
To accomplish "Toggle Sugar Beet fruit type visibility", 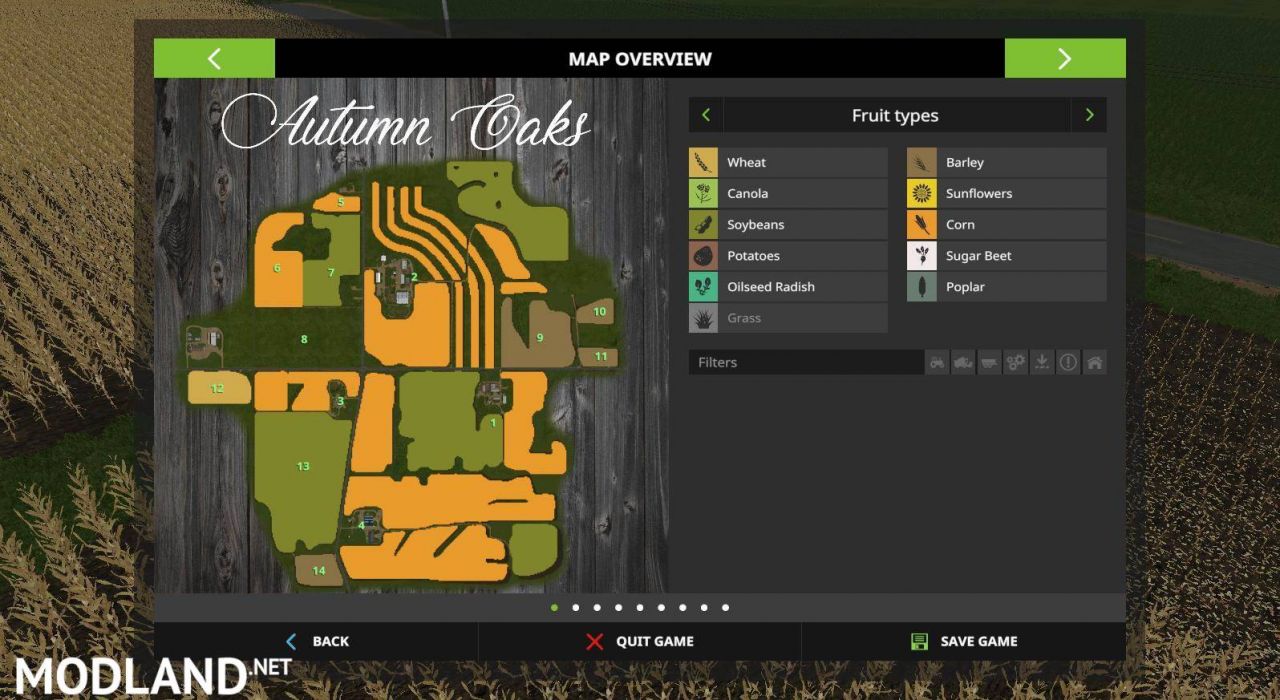I will pyautogui.click(x=1007, y=256).
